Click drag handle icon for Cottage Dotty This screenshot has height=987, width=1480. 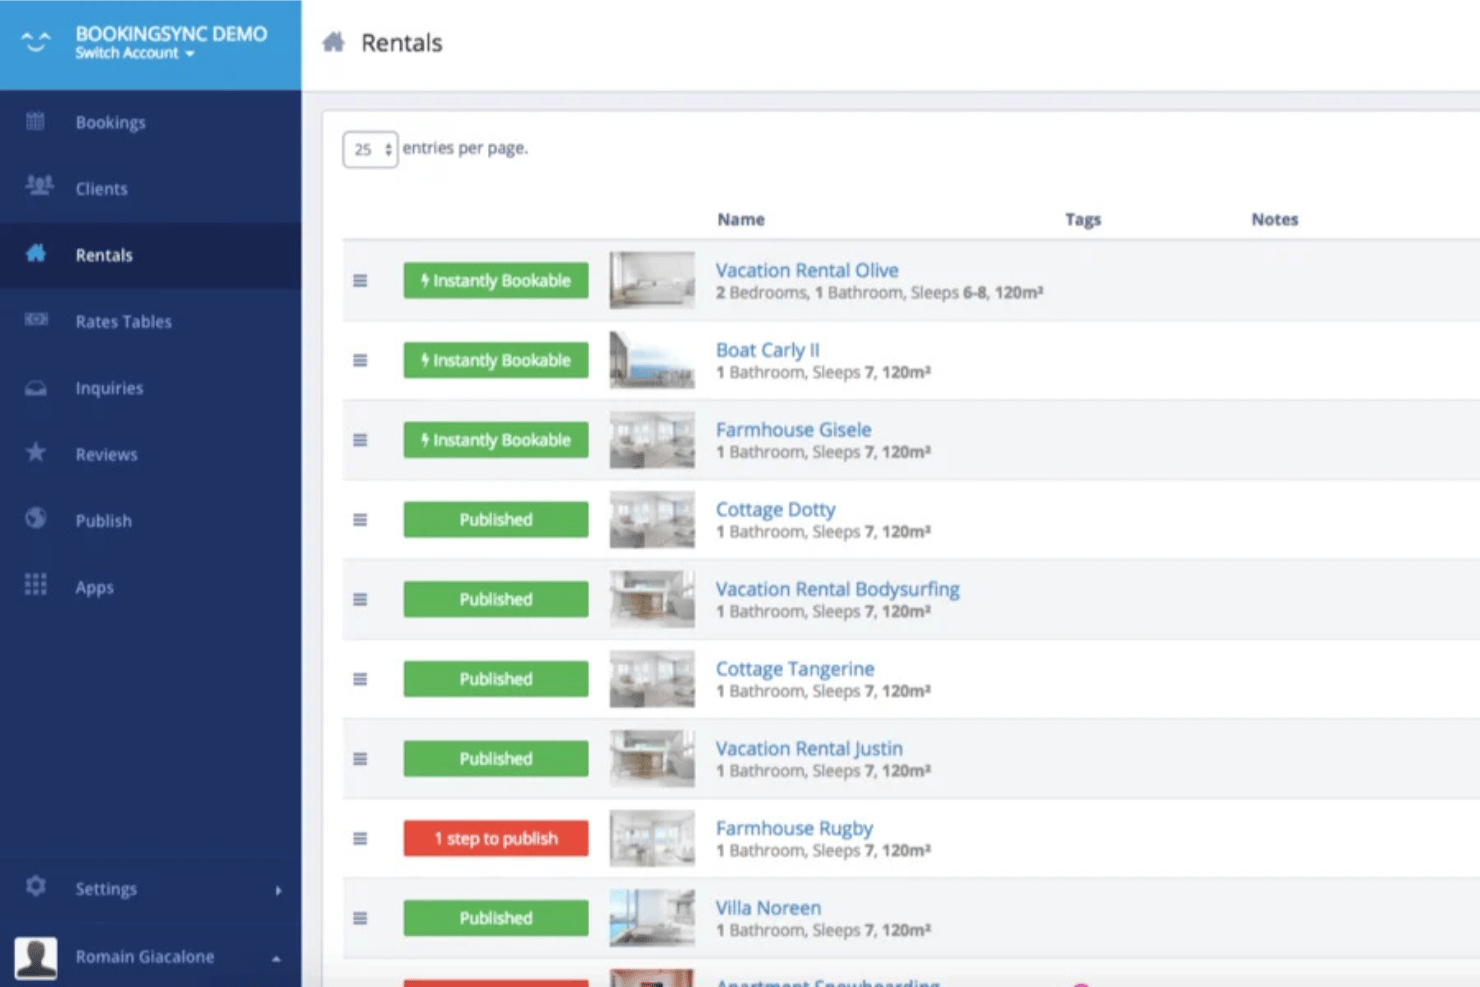(360, 520)
